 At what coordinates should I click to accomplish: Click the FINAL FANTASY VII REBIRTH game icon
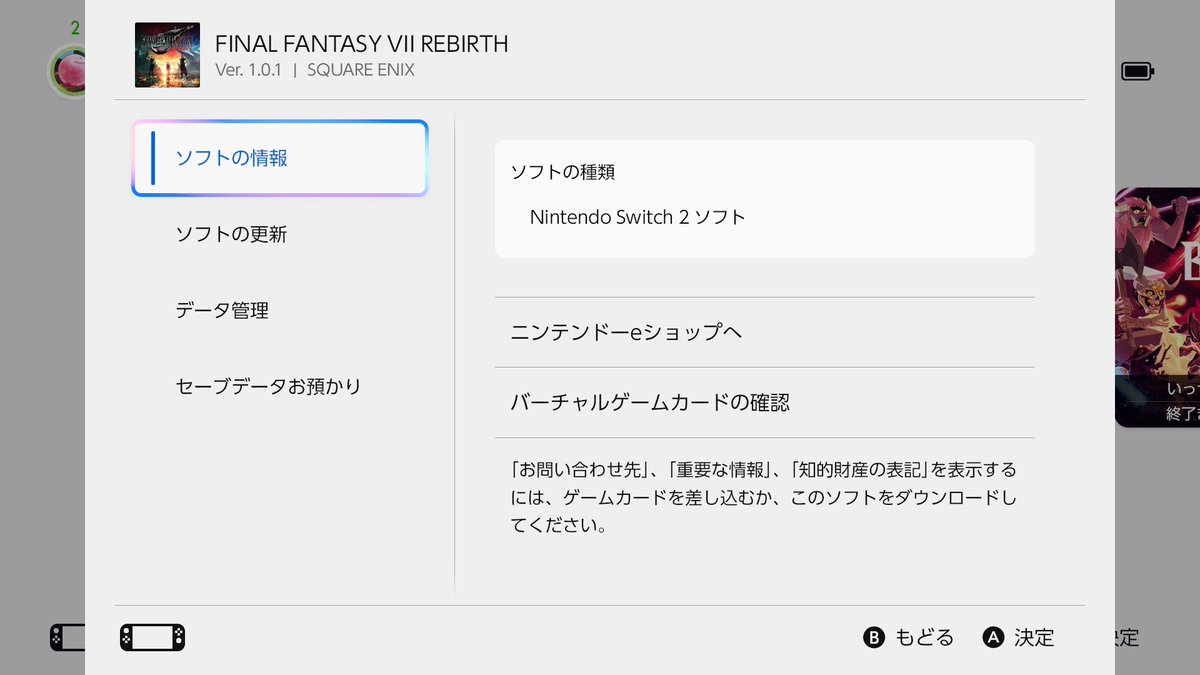(167, 55)
